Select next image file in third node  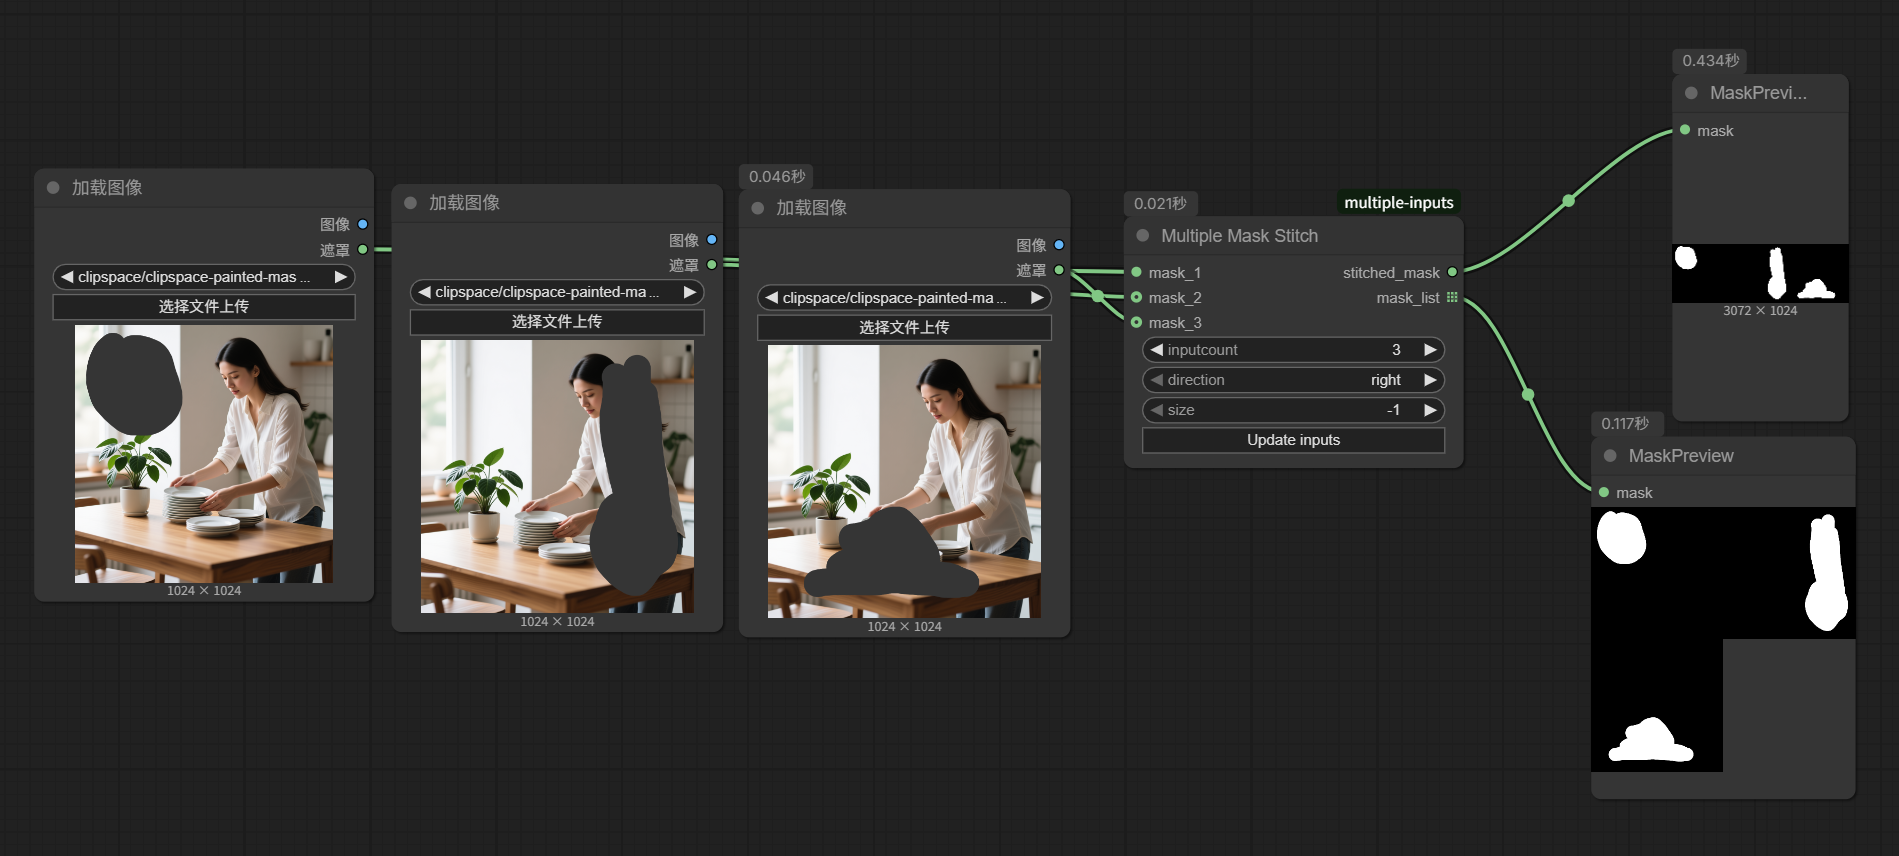(1037, 298)
